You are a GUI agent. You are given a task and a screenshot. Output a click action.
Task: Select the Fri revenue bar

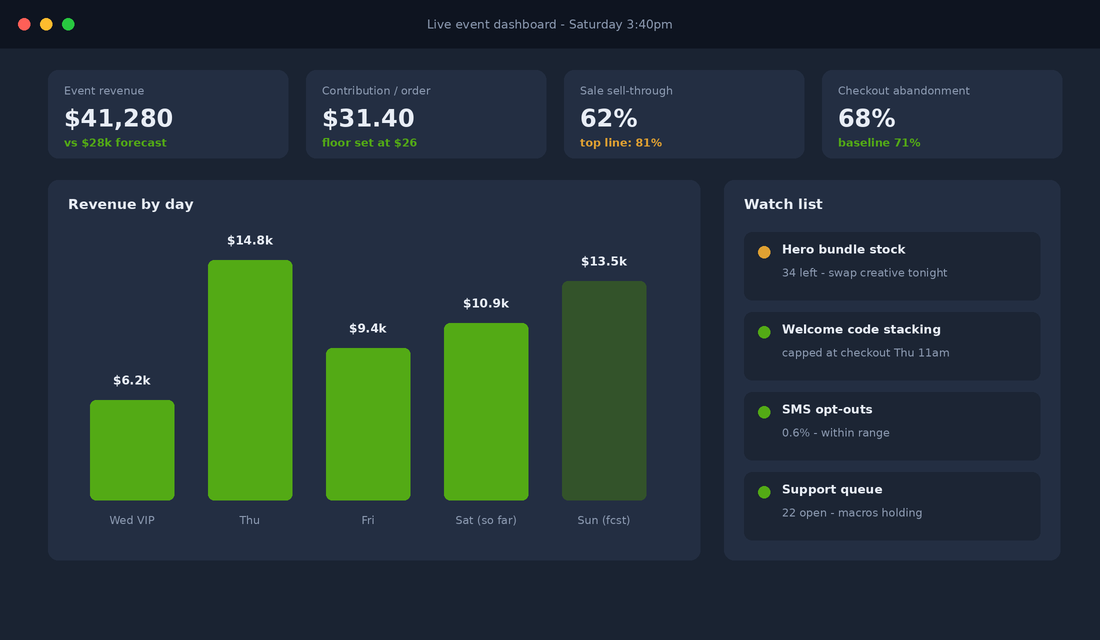[x=368, y=424]
